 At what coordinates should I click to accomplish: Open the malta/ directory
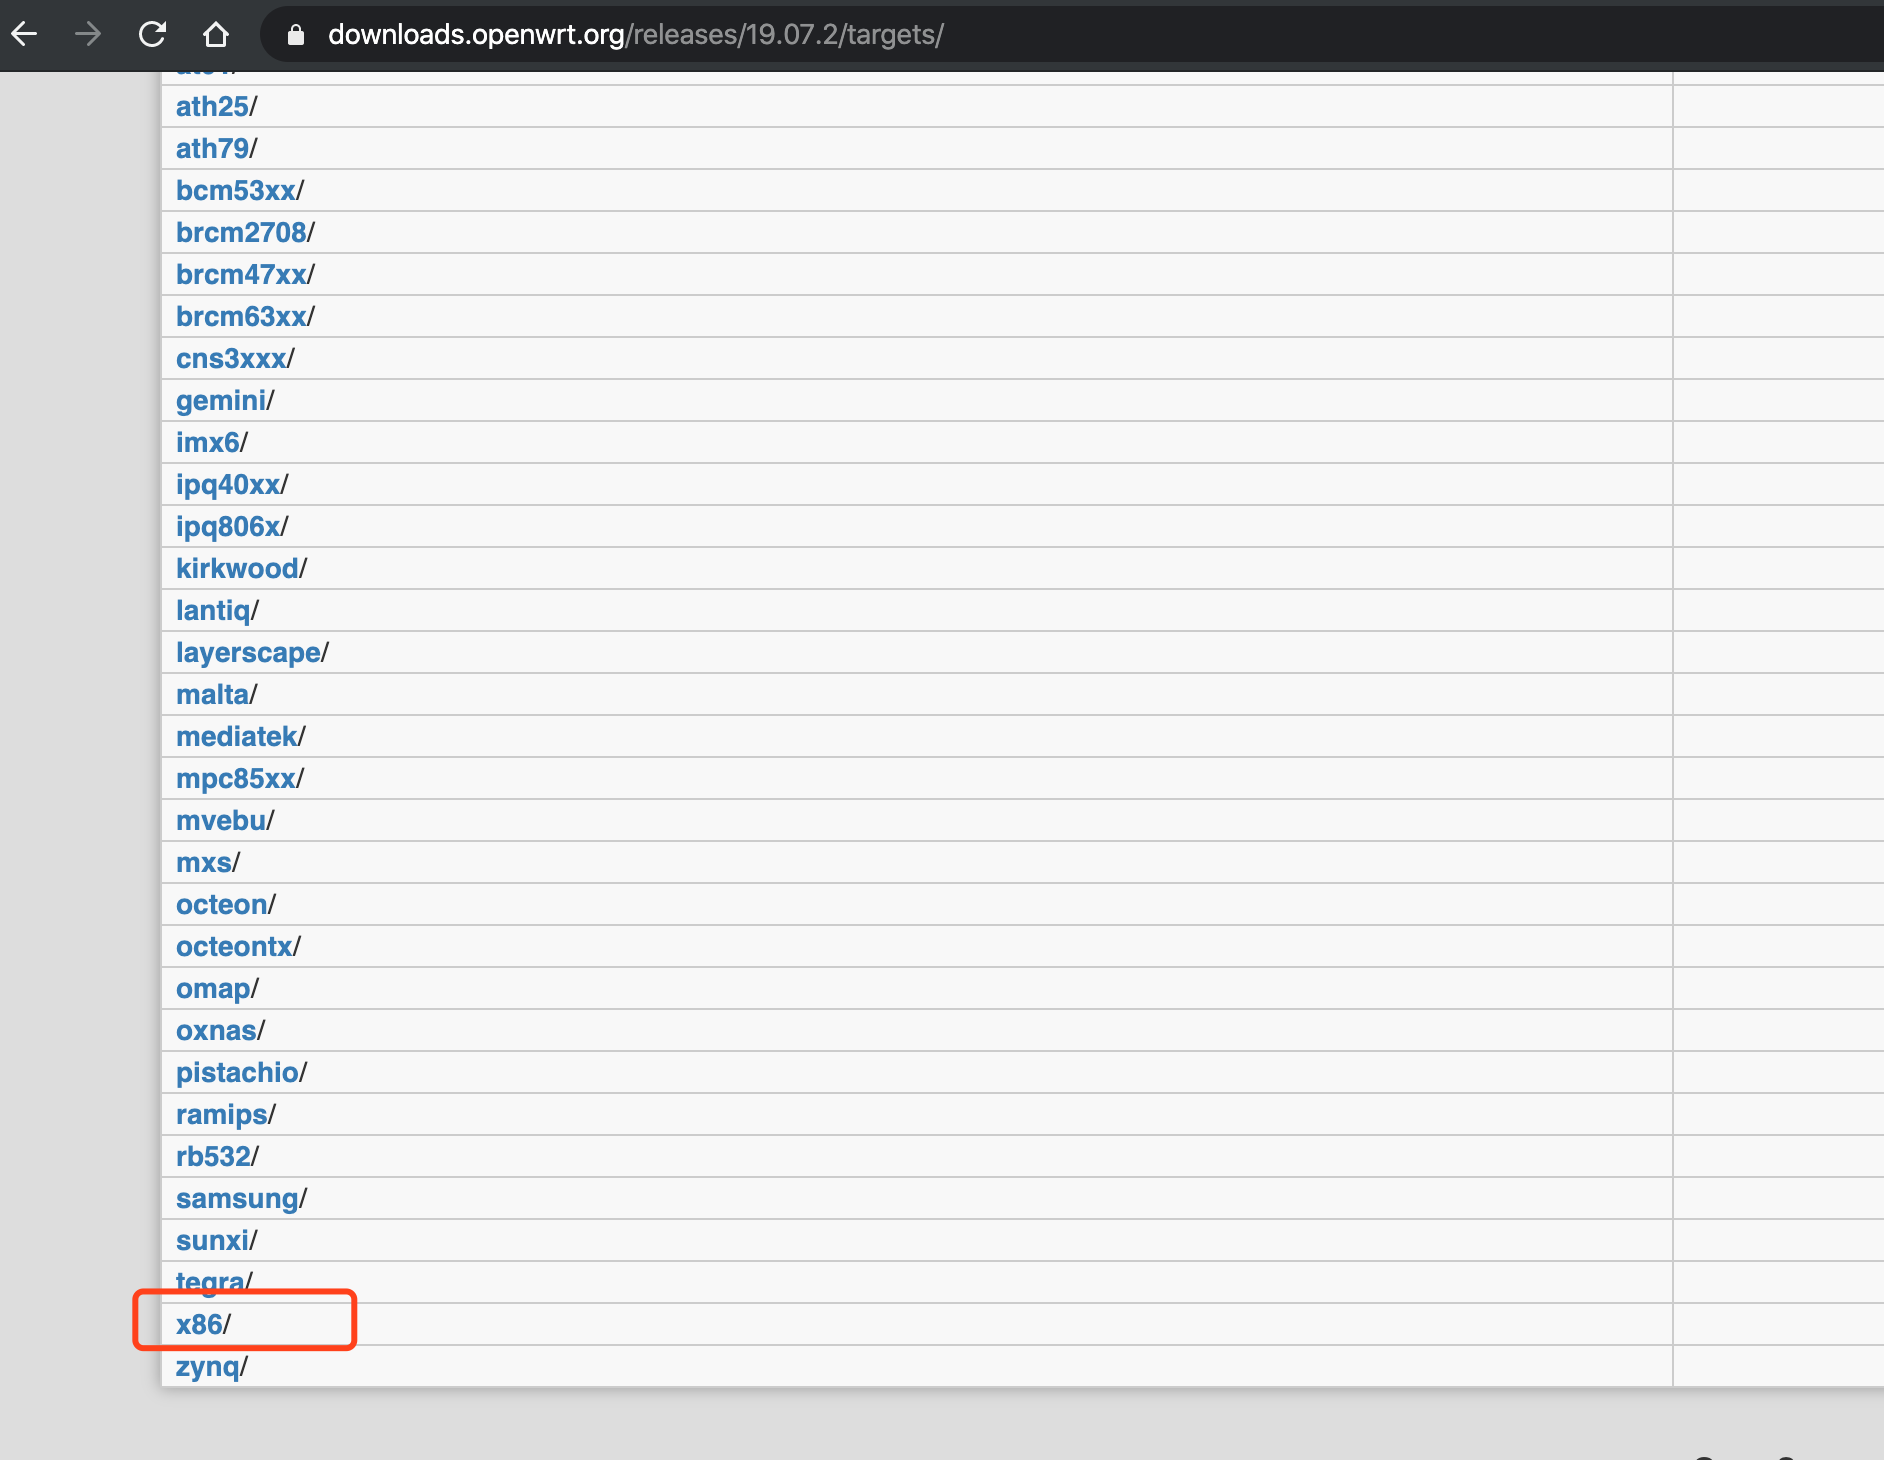pos(212,694)
